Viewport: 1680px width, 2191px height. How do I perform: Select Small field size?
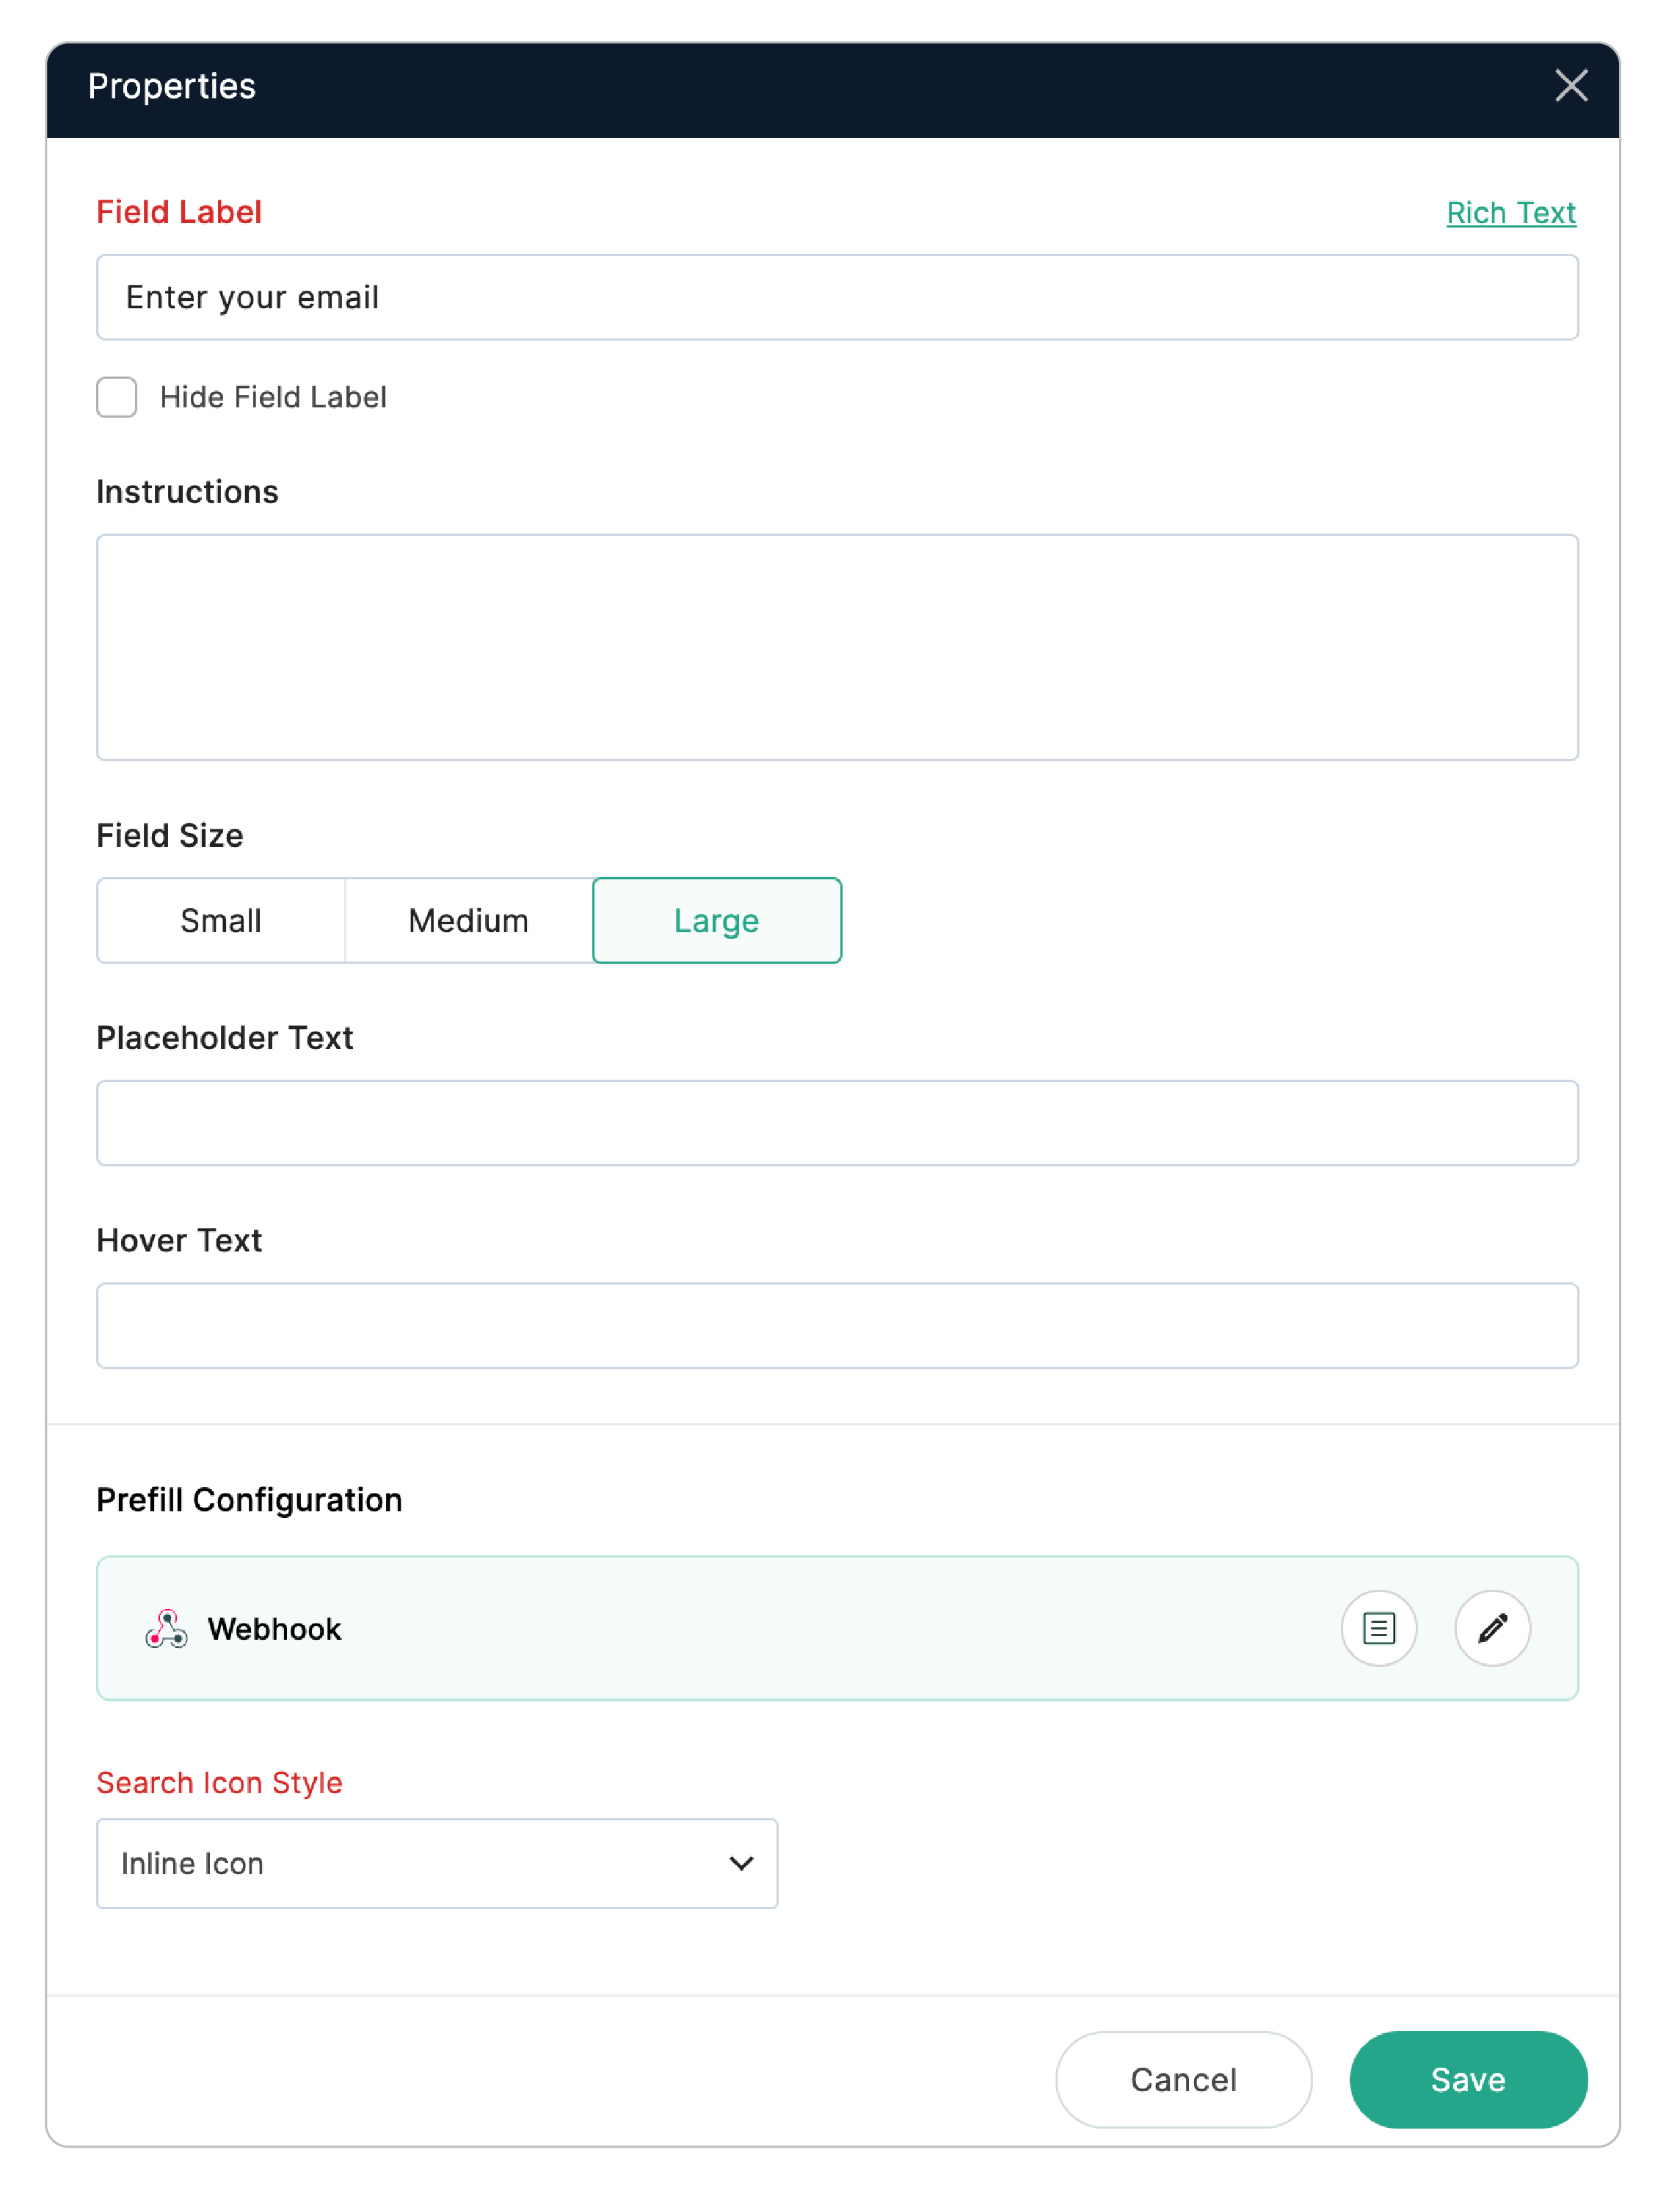220,920
